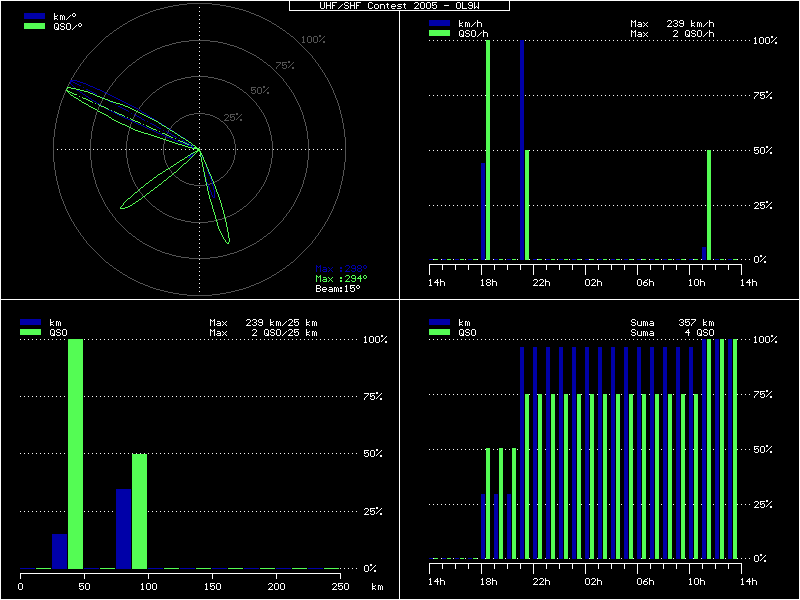This screenshot has height=600, width=800.
Task: Click the "UHF/SHF Contest 2005 - OL9W" title
Action: [x=399, y=6]
